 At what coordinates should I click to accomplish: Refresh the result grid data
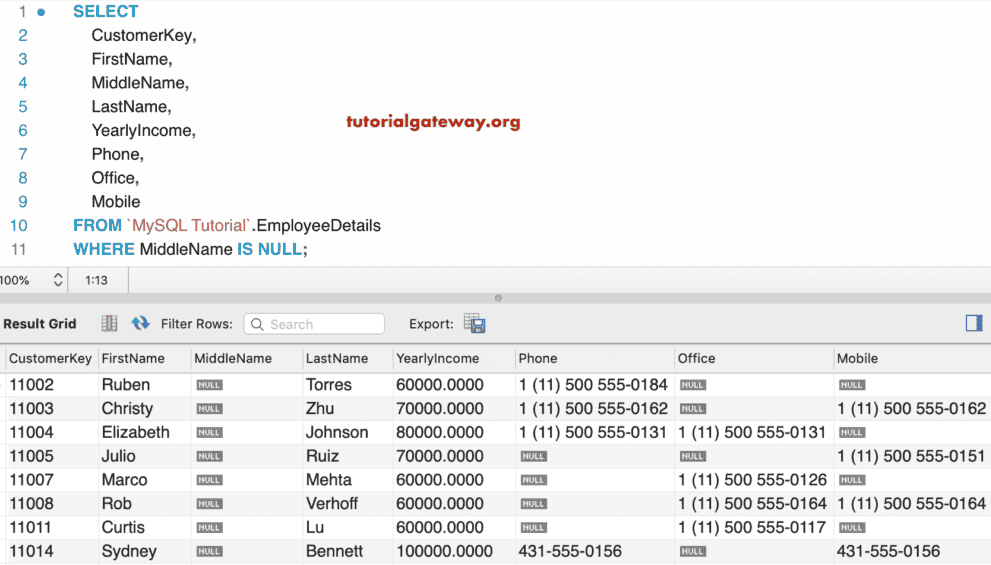click(140, 324)
